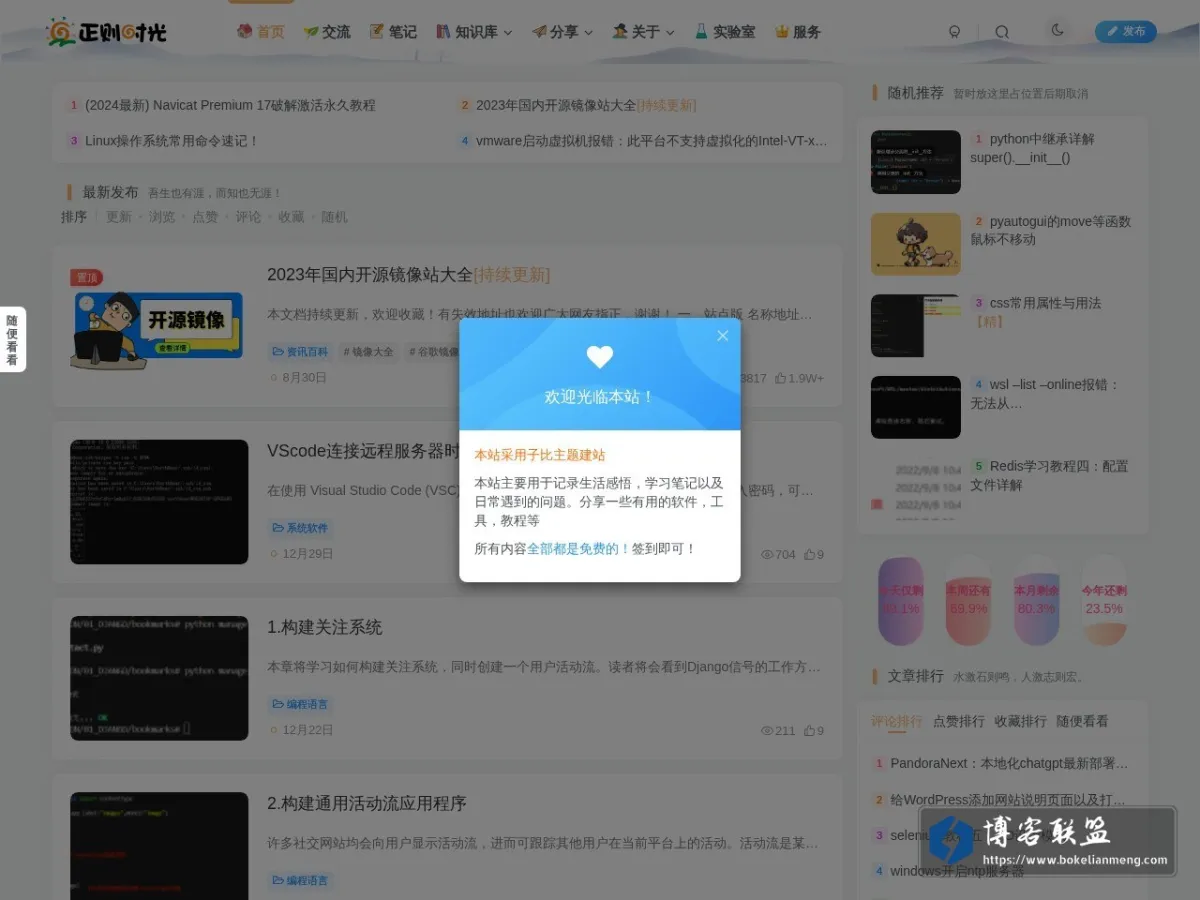Viewport: 1200px width, 900px height.
Task: Open the VScode article terminal thumbnail
Action: coord(159,502)
